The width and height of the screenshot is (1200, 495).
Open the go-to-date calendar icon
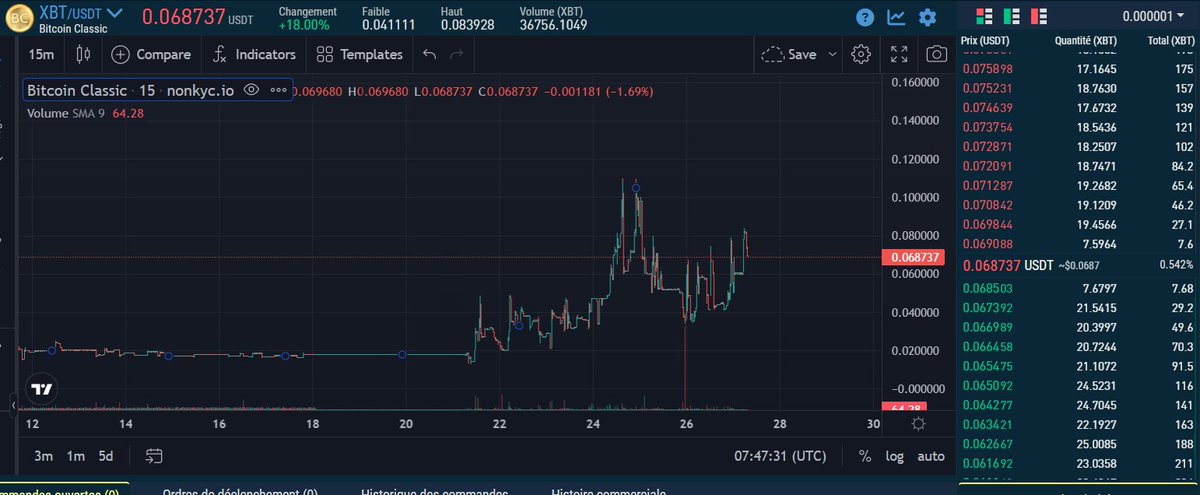(154, 456)
